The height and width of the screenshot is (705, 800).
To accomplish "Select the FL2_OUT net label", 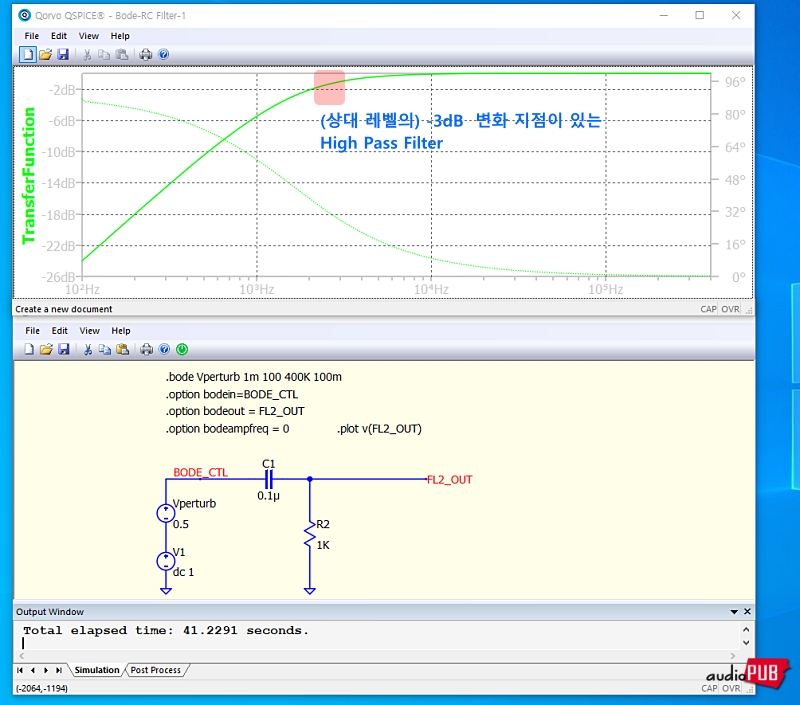I will (449, 480).
